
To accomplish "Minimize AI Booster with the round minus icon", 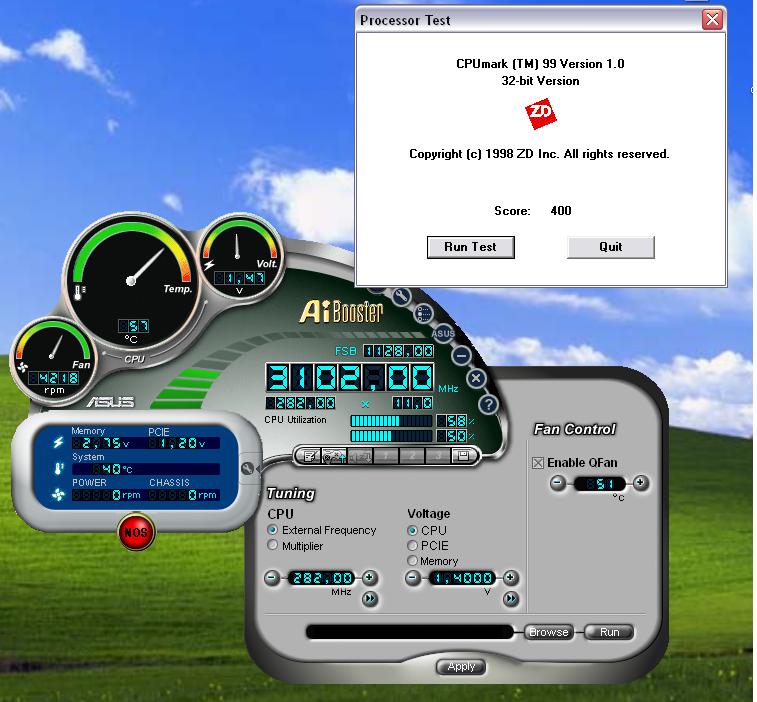I will 461,356.
